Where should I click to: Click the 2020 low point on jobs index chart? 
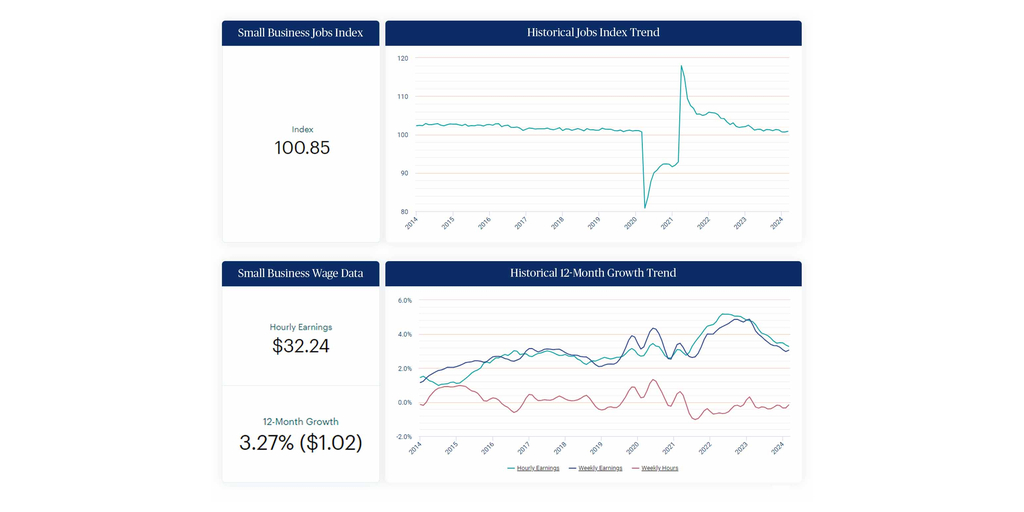point(645,207)
